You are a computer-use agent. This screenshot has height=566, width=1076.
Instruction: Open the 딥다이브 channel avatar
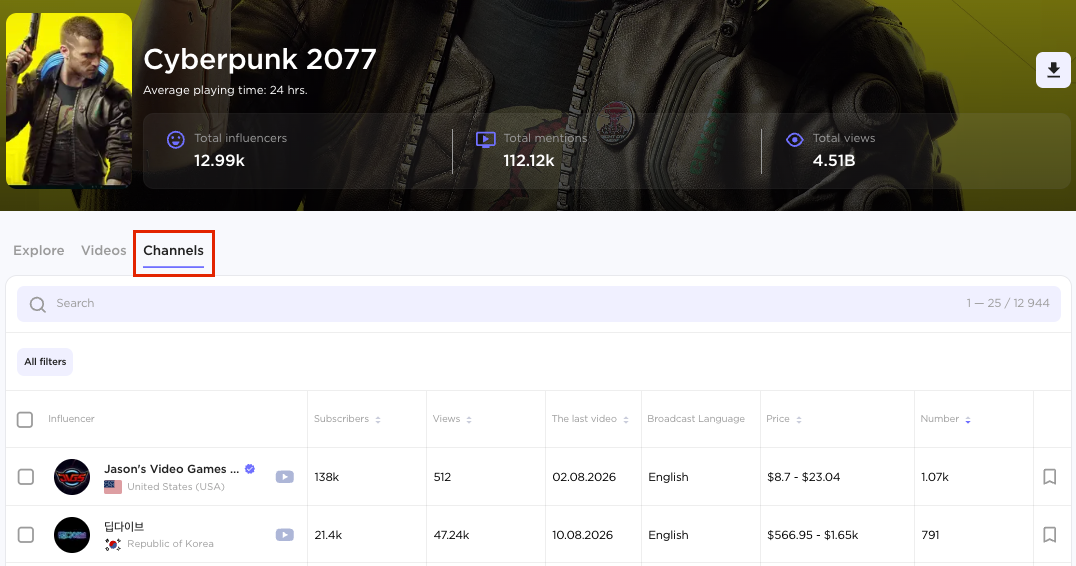click(72, 534)
